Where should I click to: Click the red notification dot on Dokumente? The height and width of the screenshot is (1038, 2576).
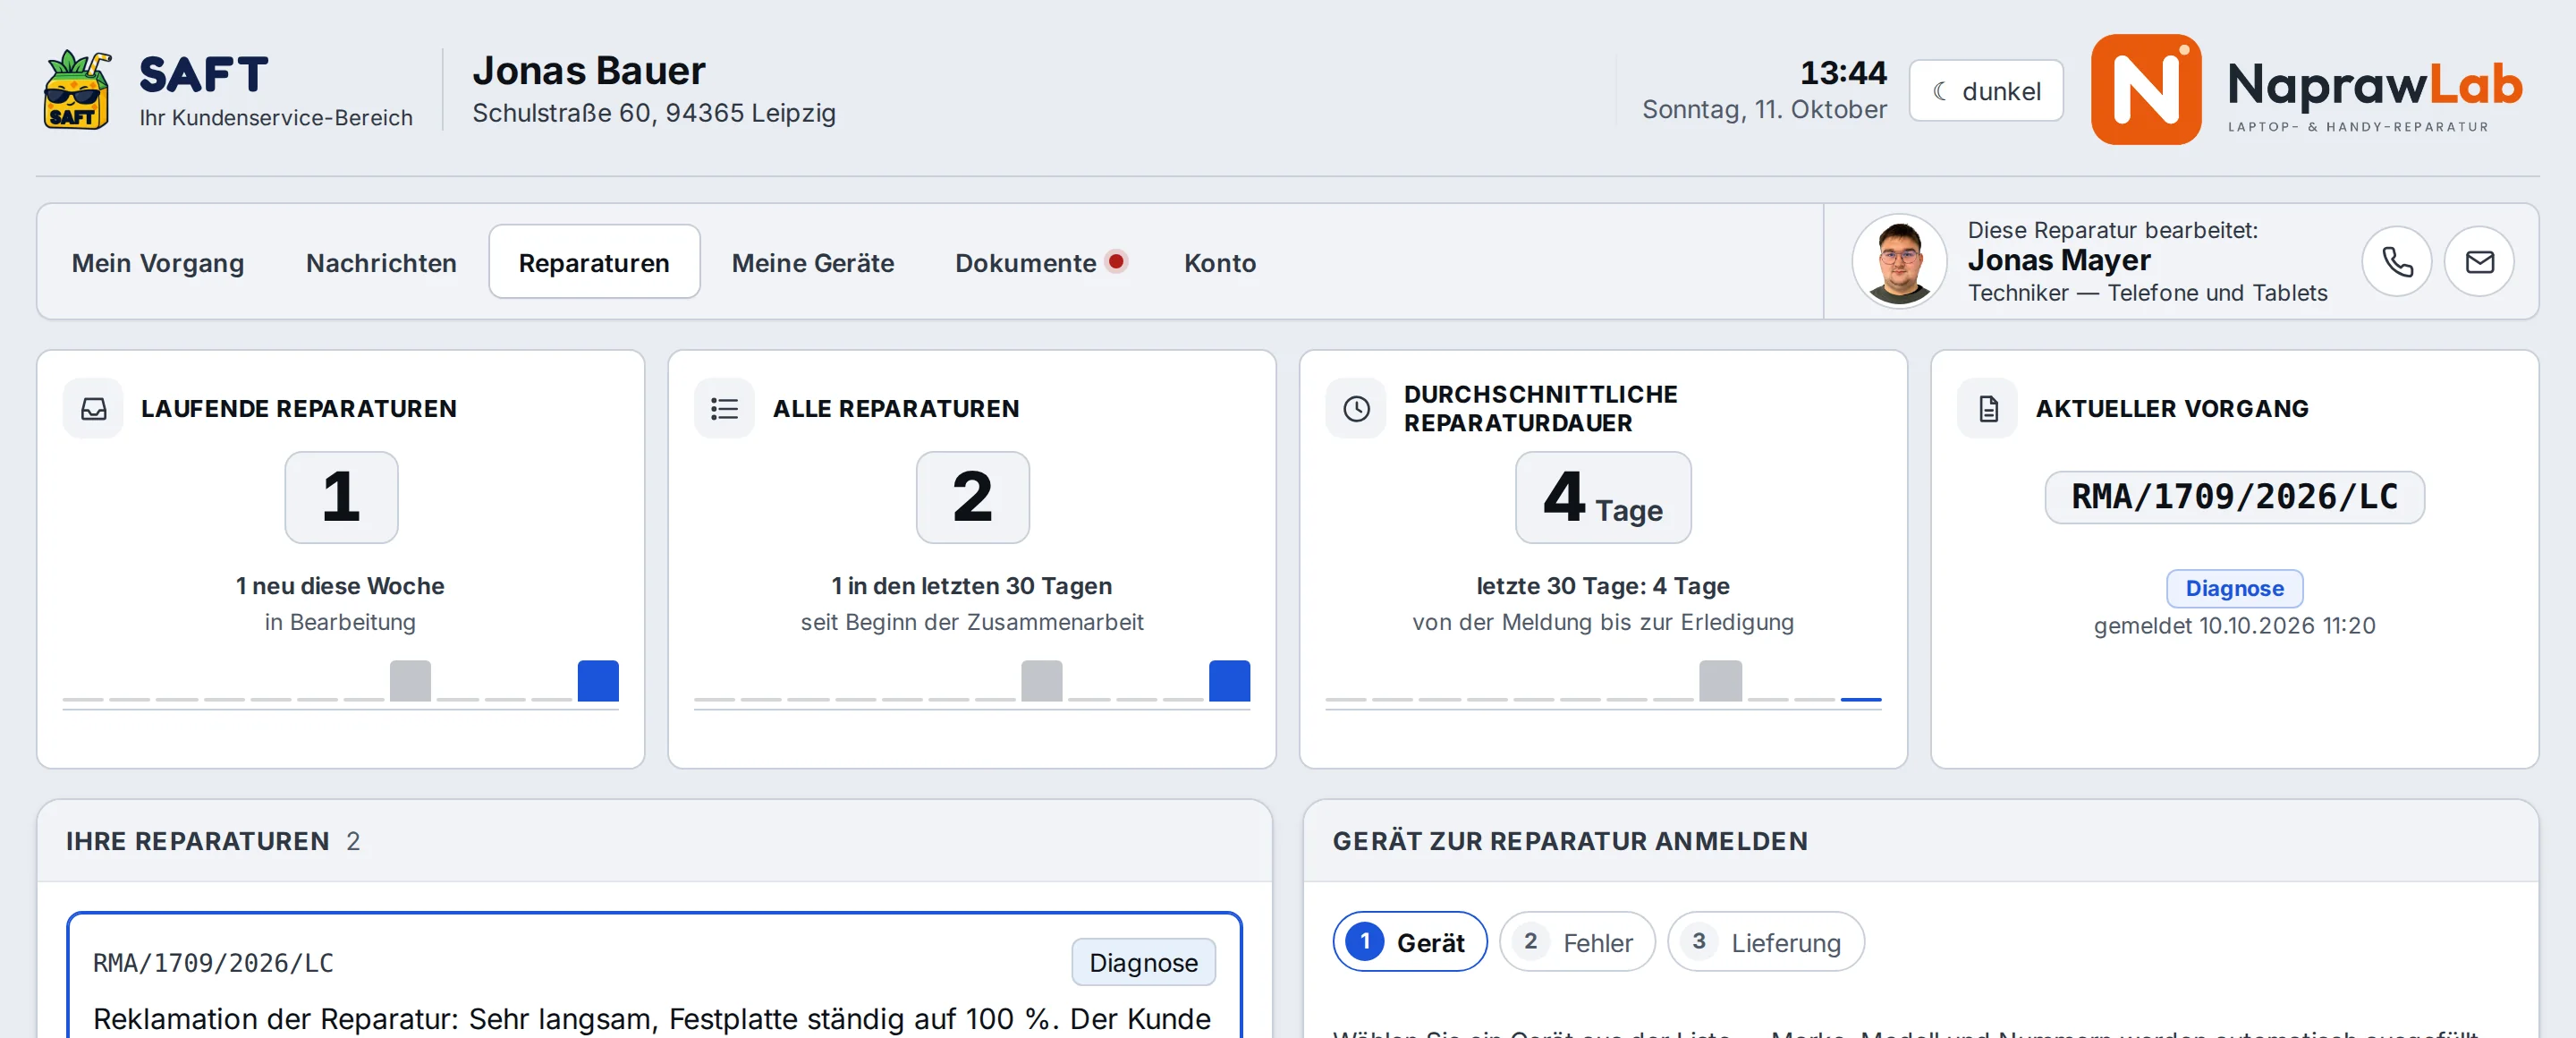click(x=1117, y=261)
